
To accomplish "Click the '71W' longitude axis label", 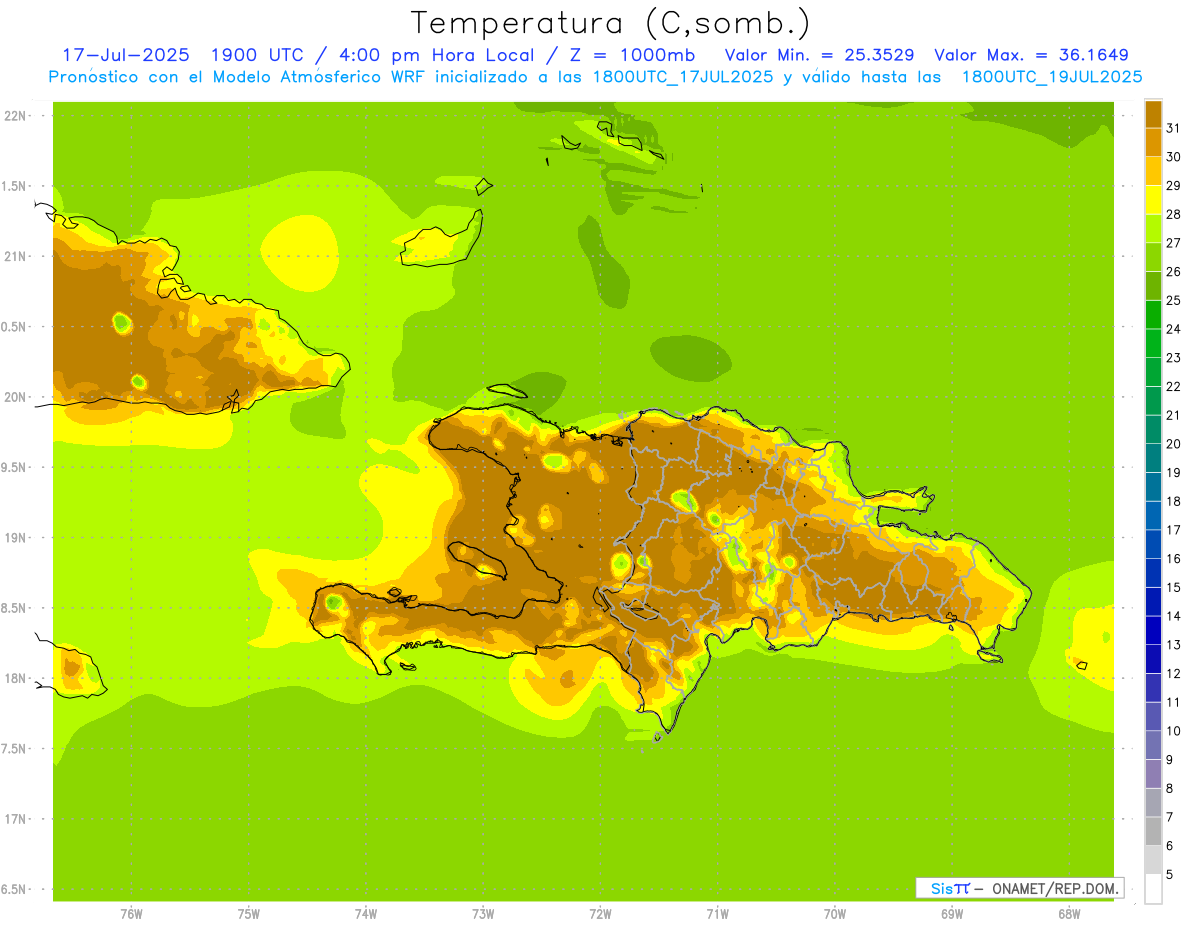I will pos(717,914).
